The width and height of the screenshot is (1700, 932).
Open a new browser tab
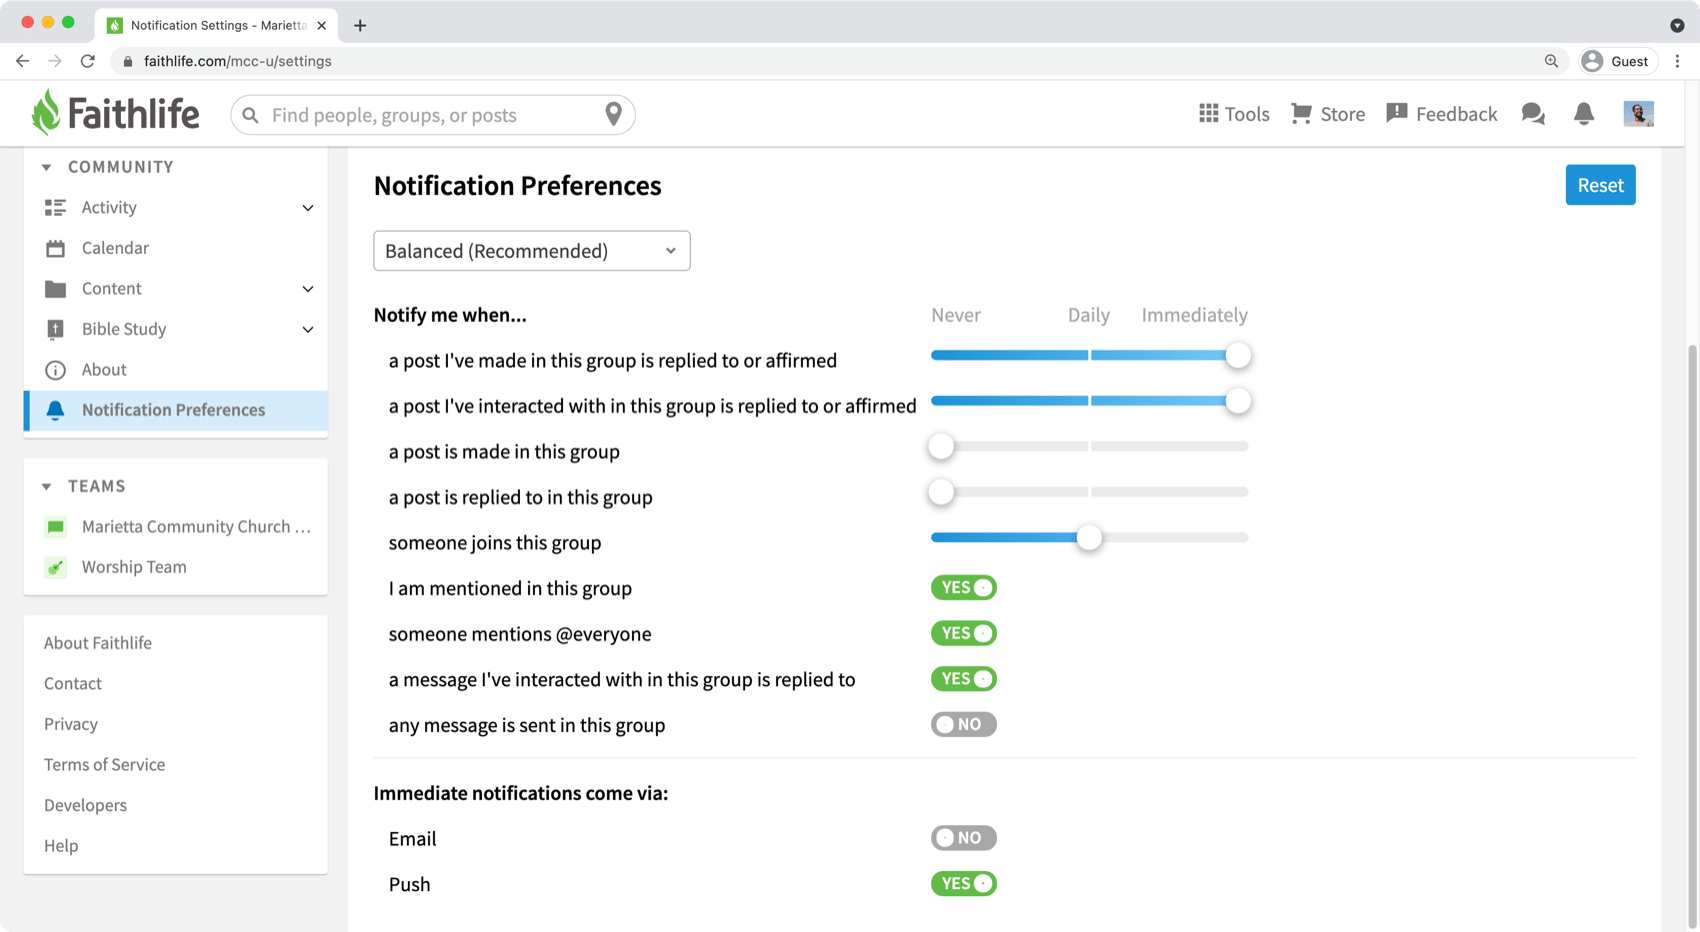pos(360,25)
